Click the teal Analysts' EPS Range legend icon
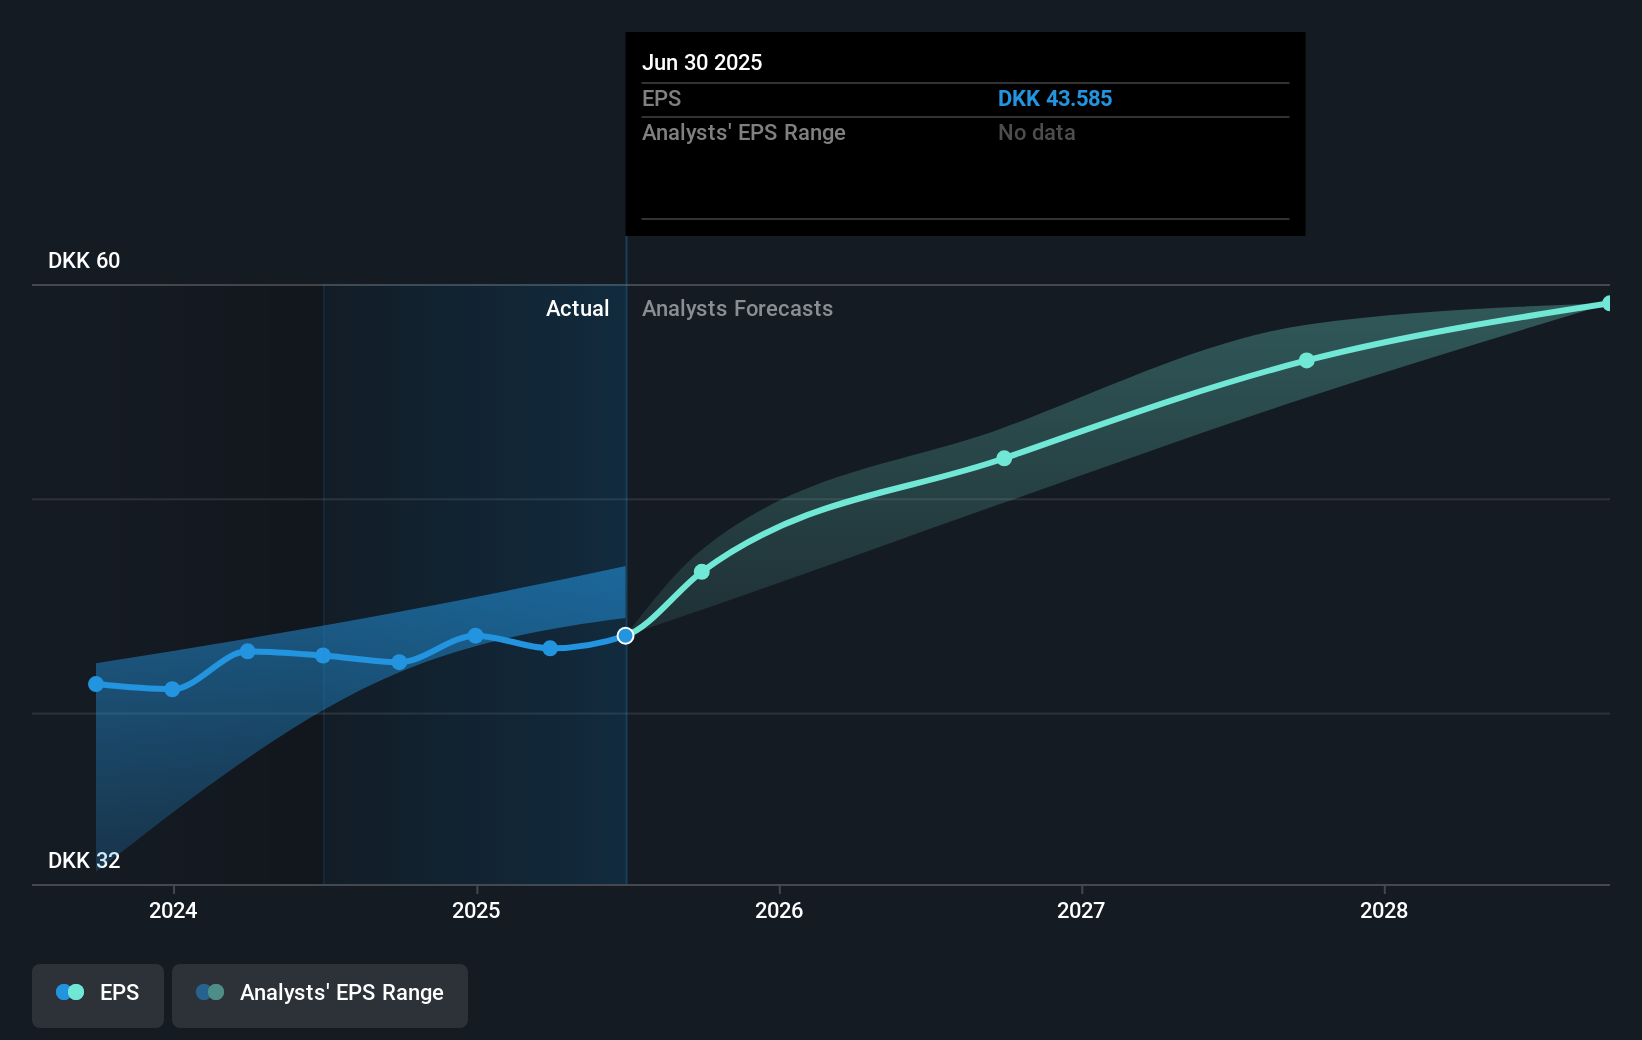This screenshot has width=1642, height=1040. (209, 992)
